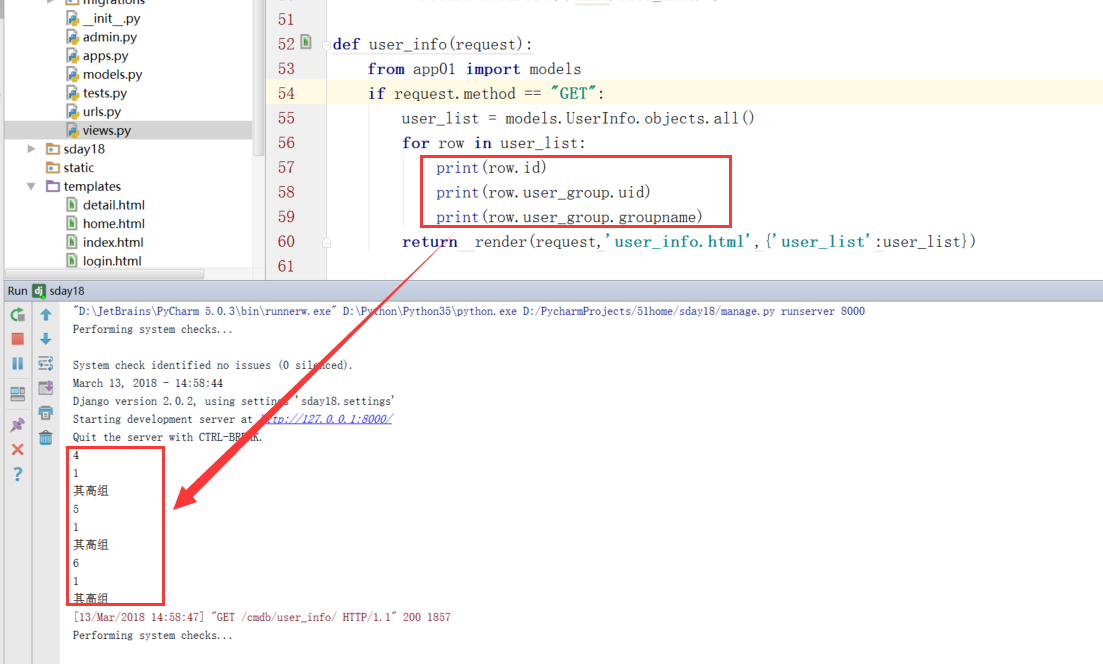Click the dj icon on the sday18 run tab
This screenshot has height=664, width=1103.
[39, 290]
